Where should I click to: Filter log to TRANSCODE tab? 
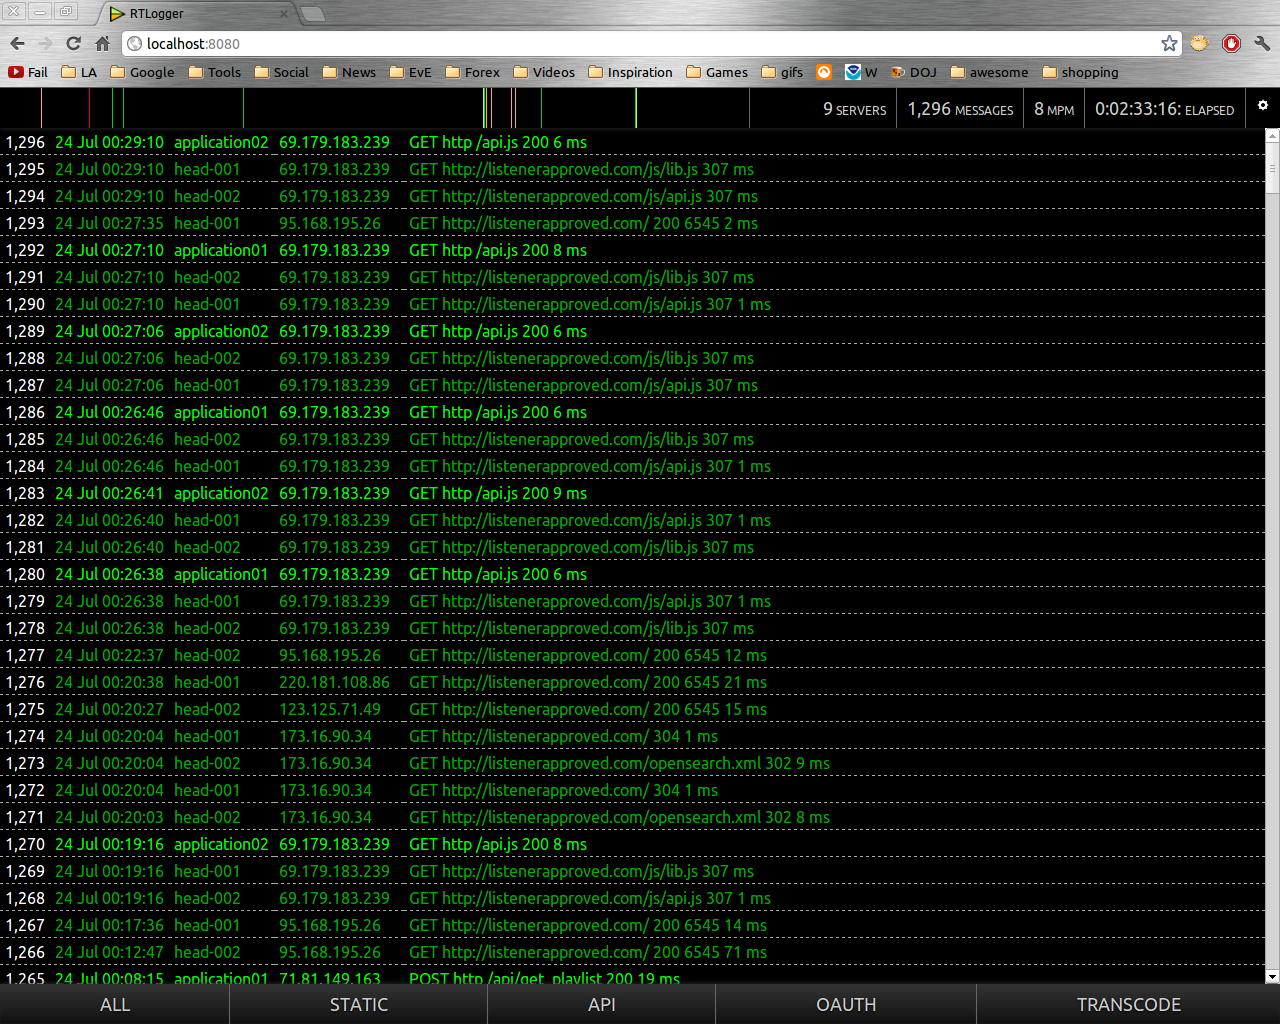pyautogui.click(x=1128, y=1004)
